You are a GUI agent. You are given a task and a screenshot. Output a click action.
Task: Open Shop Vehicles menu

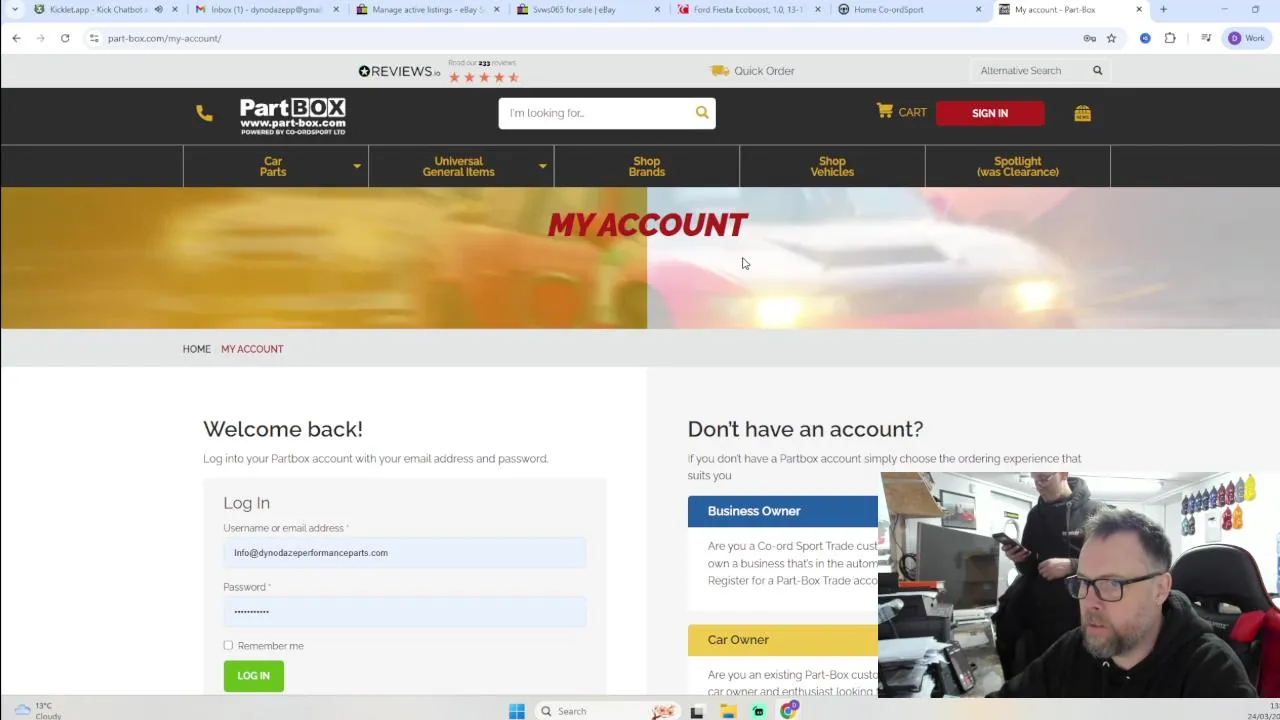pyautogui.click(x=832, y=166)
